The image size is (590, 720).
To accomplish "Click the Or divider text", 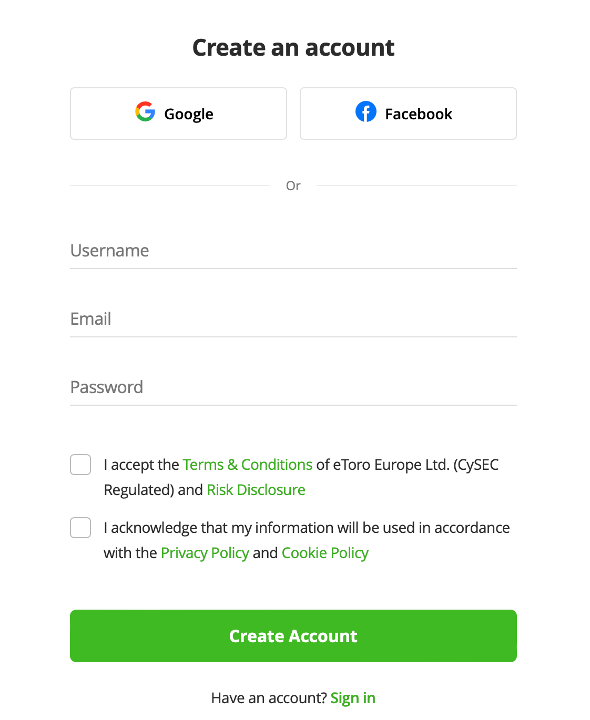I will coord(293,186).
